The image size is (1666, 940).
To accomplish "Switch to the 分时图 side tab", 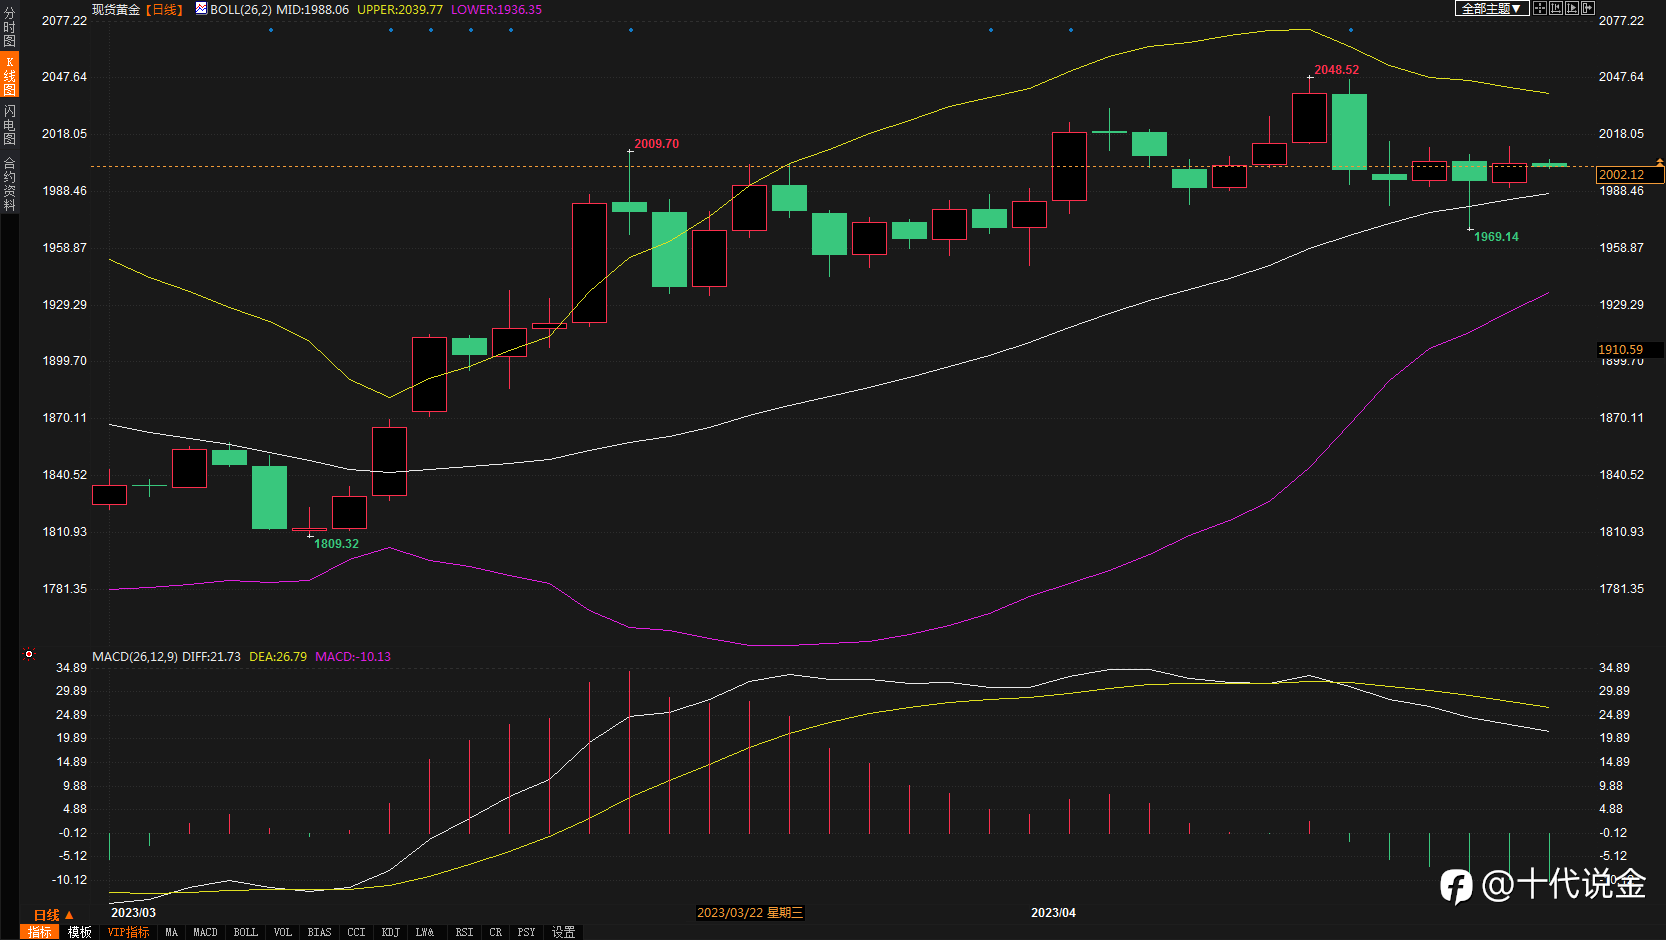I will coord(9,27).
